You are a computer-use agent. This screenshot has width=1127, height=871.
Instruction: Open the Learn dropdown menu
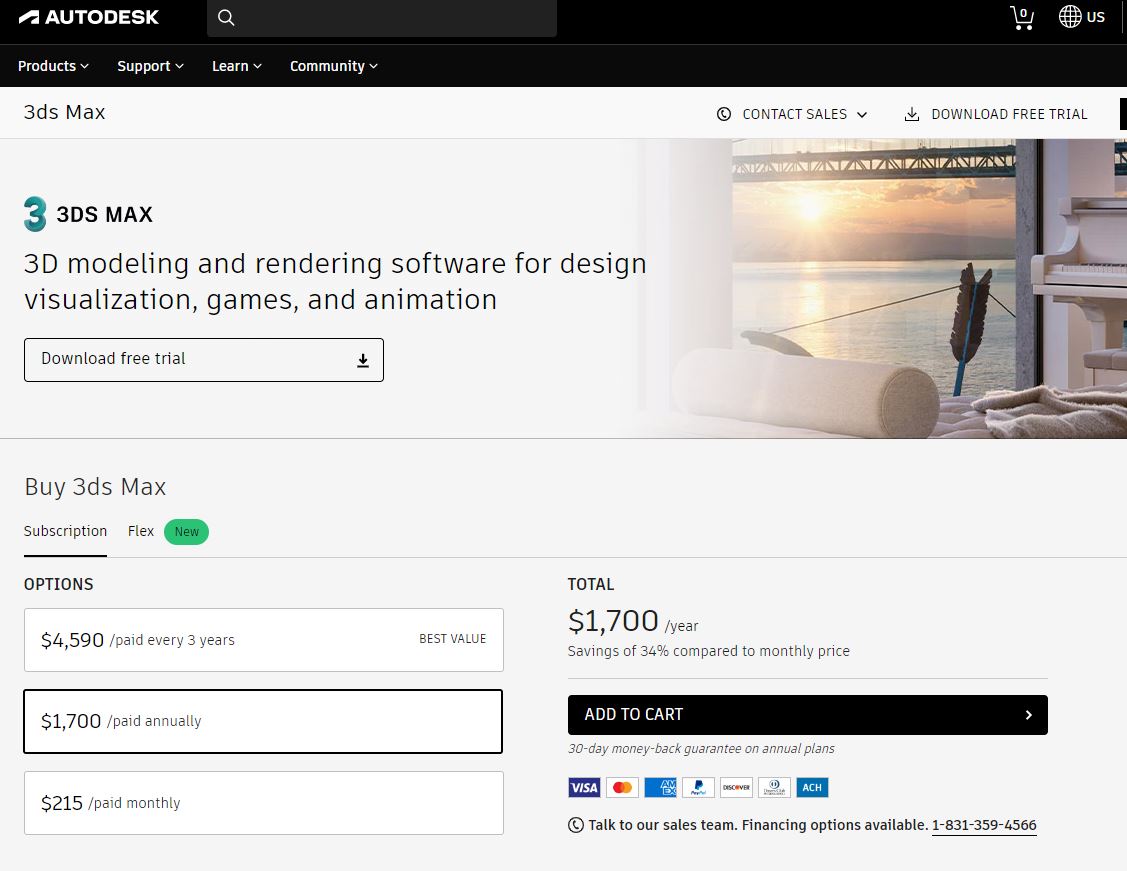pyautogui.click(x=236, y=66)
